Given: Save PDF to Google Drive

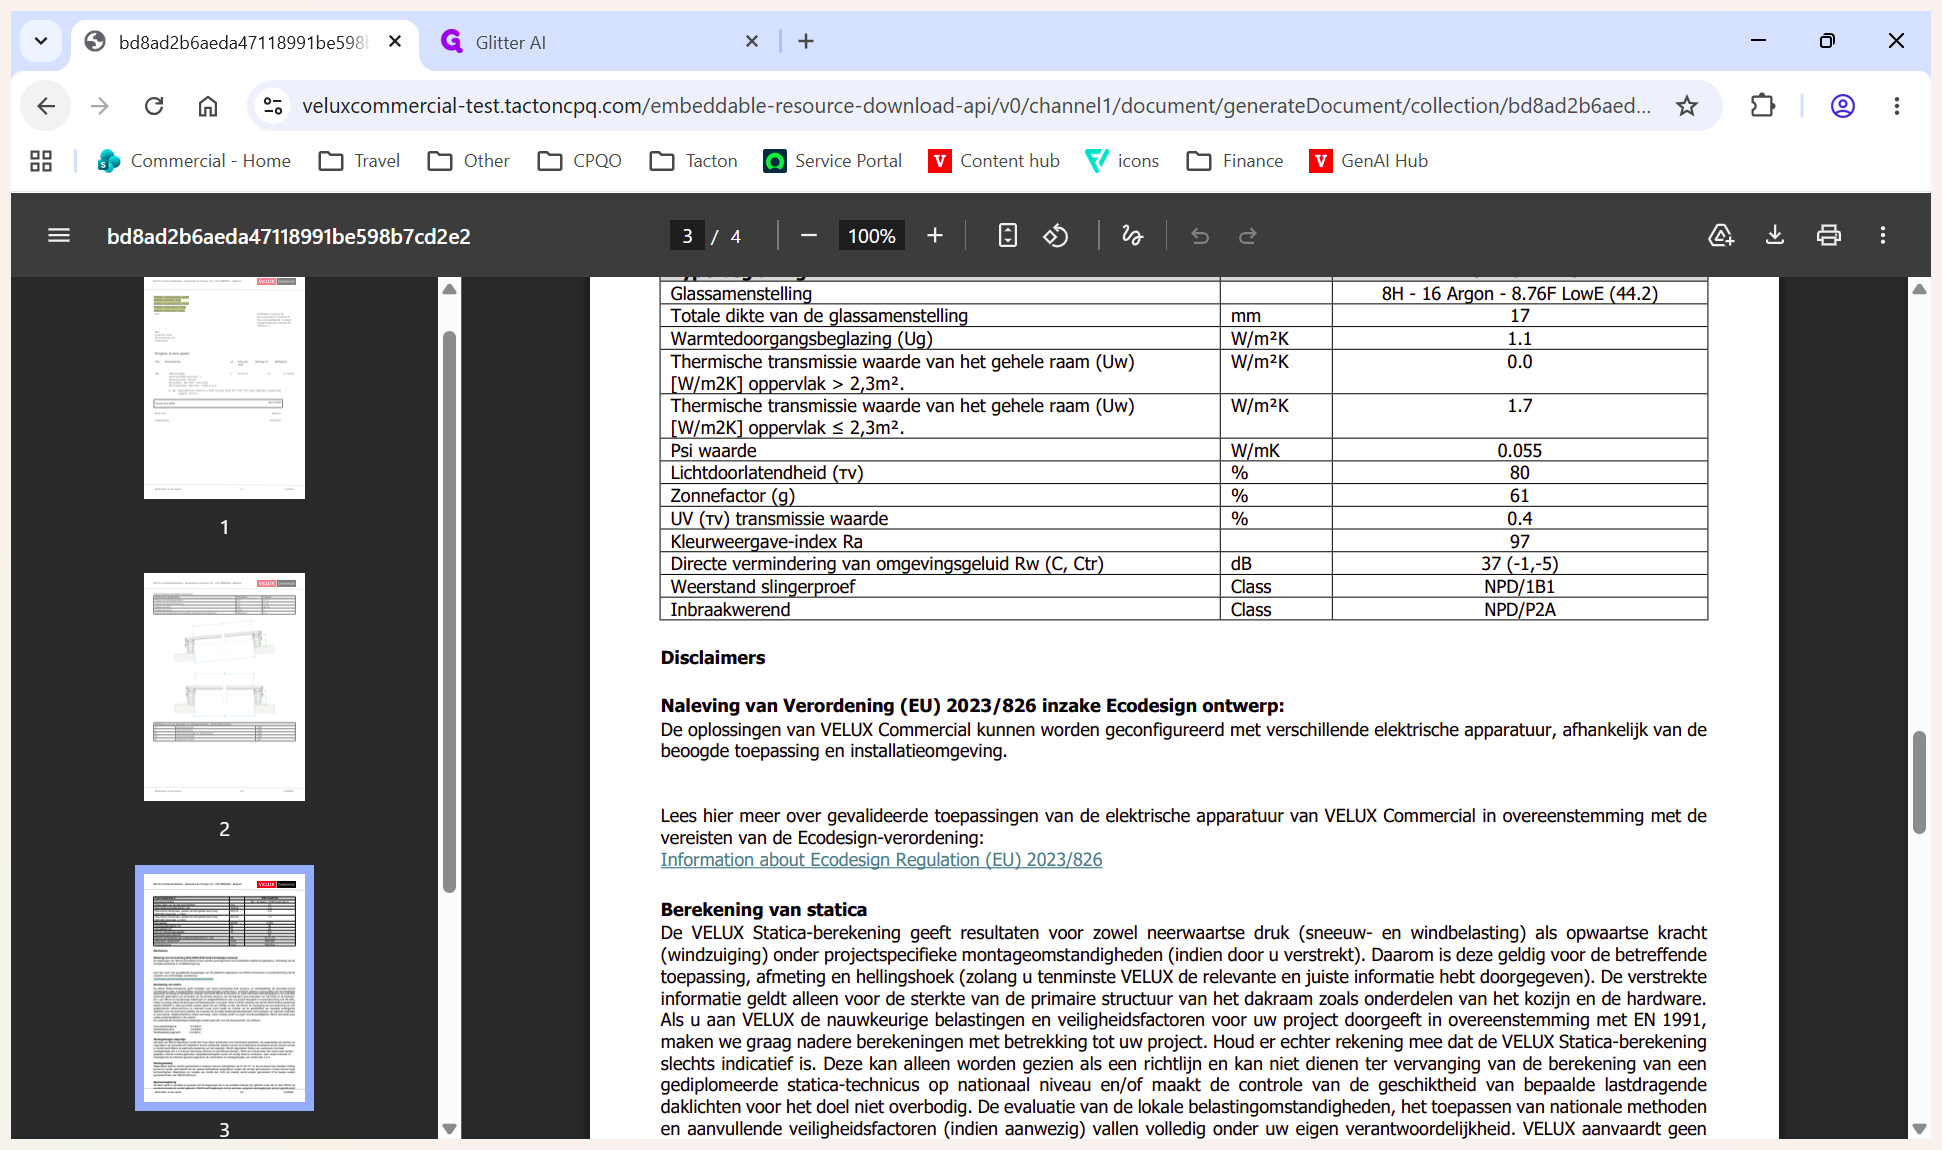Looking at the screenshot, I should (x=1721, y=236).
